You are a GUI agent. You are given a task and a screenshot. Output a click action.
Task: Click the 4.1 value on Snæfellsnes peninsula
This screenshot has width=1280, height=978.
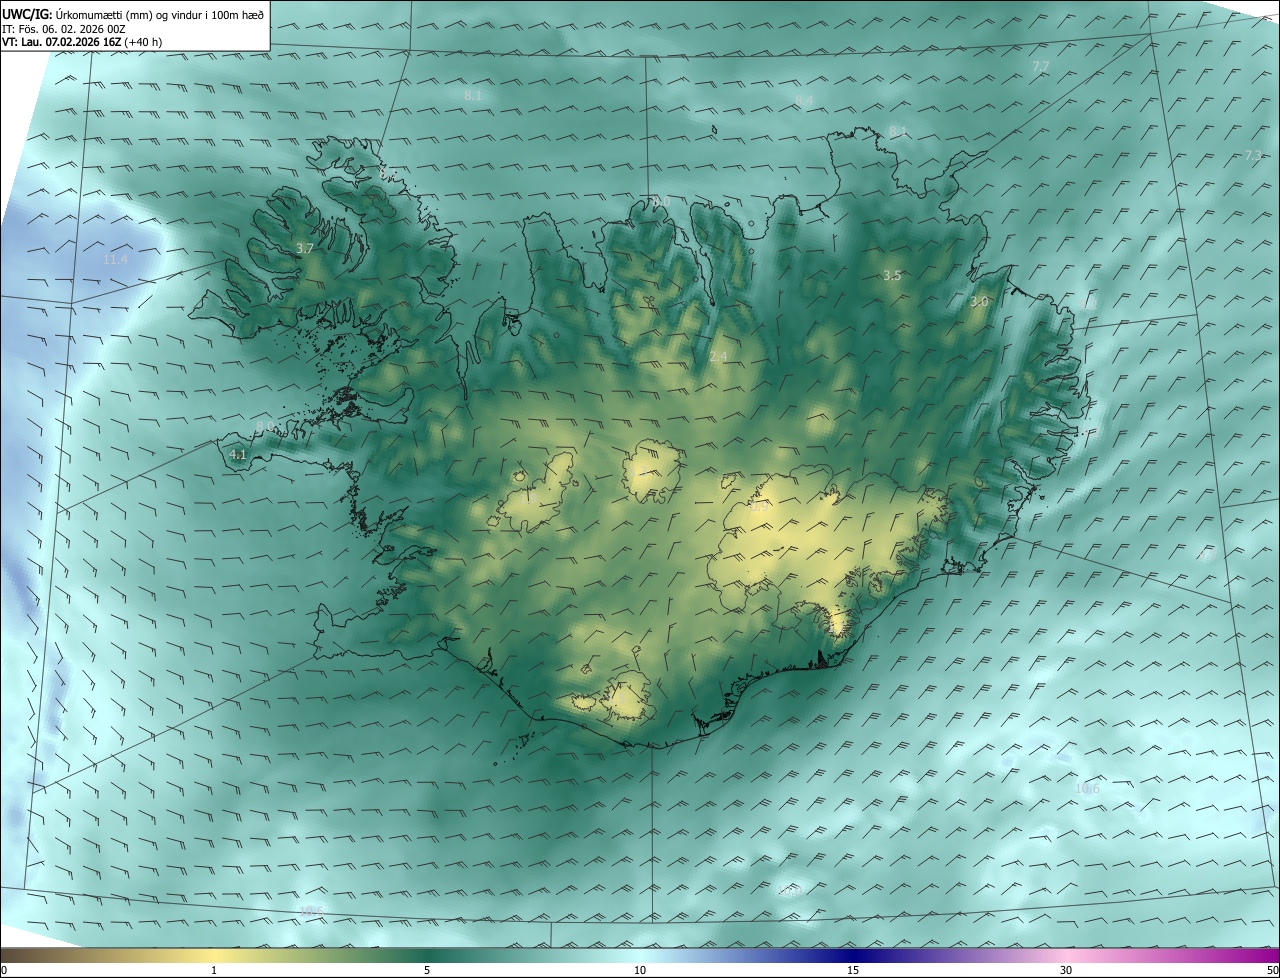[238, 454]
